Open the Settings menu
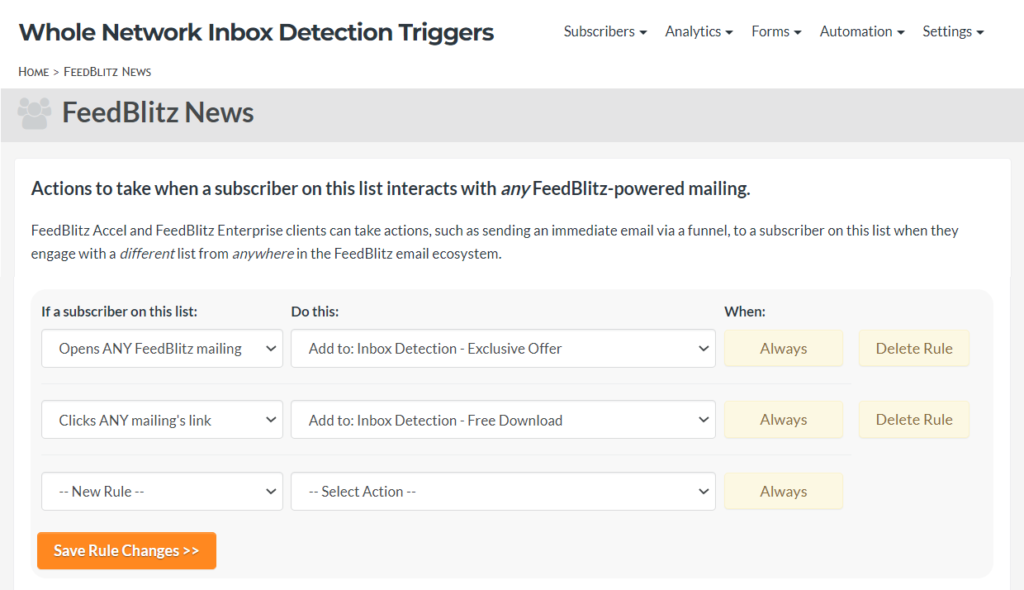Image resolution: width=1024 pixels, height=590 pixels. [953, 31]
